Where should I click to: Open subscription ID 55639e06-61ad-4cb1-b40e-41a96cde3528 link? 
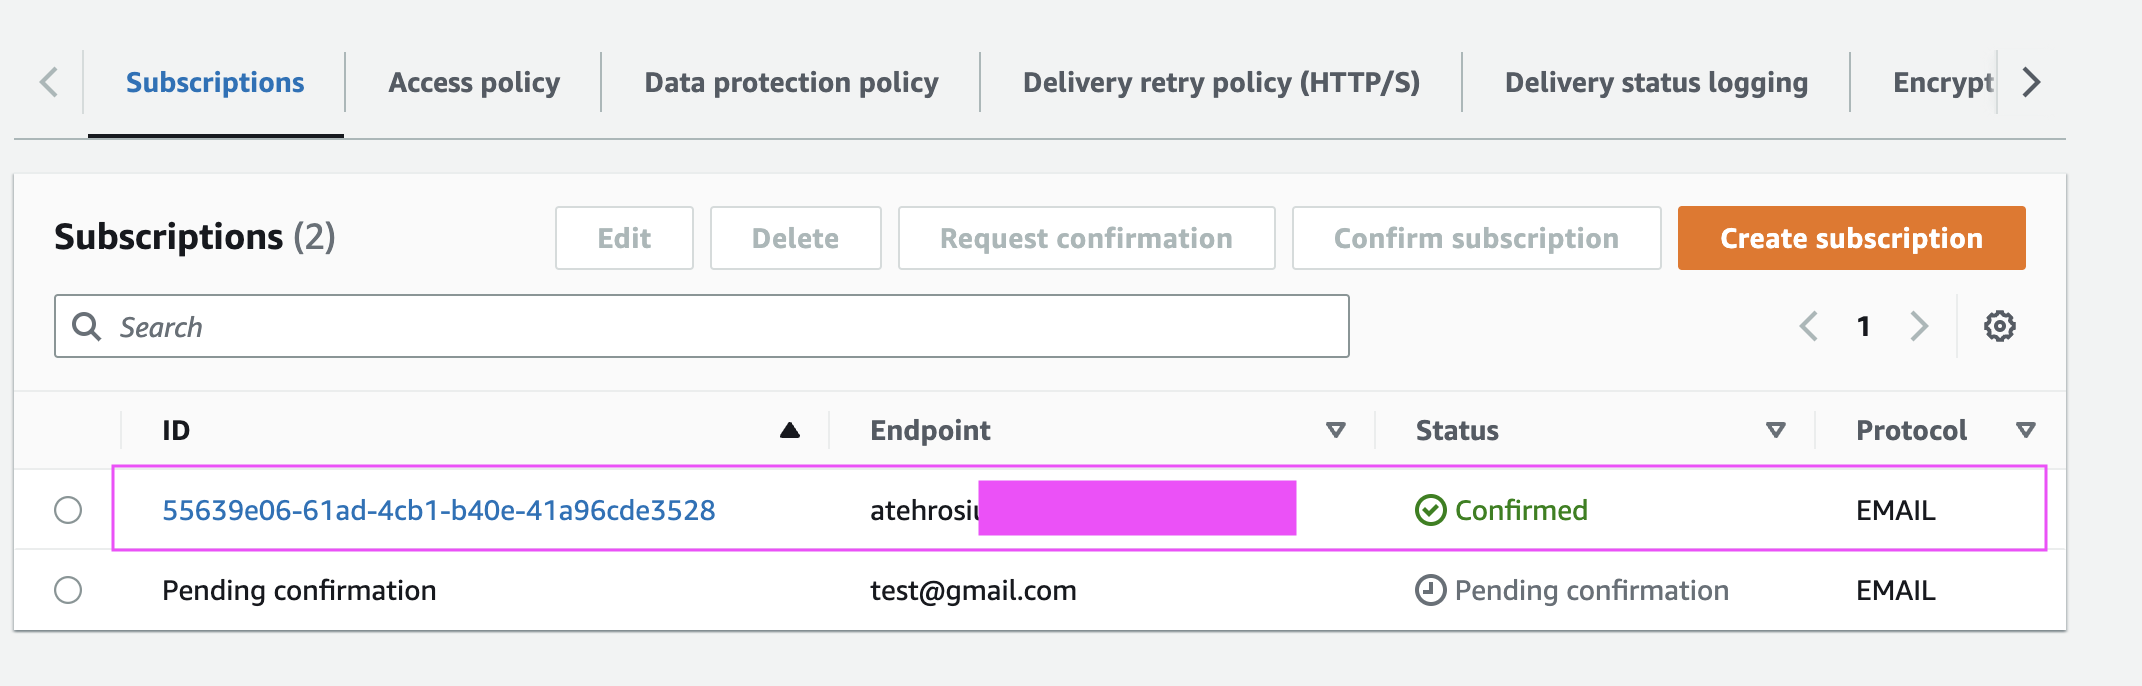438,510
